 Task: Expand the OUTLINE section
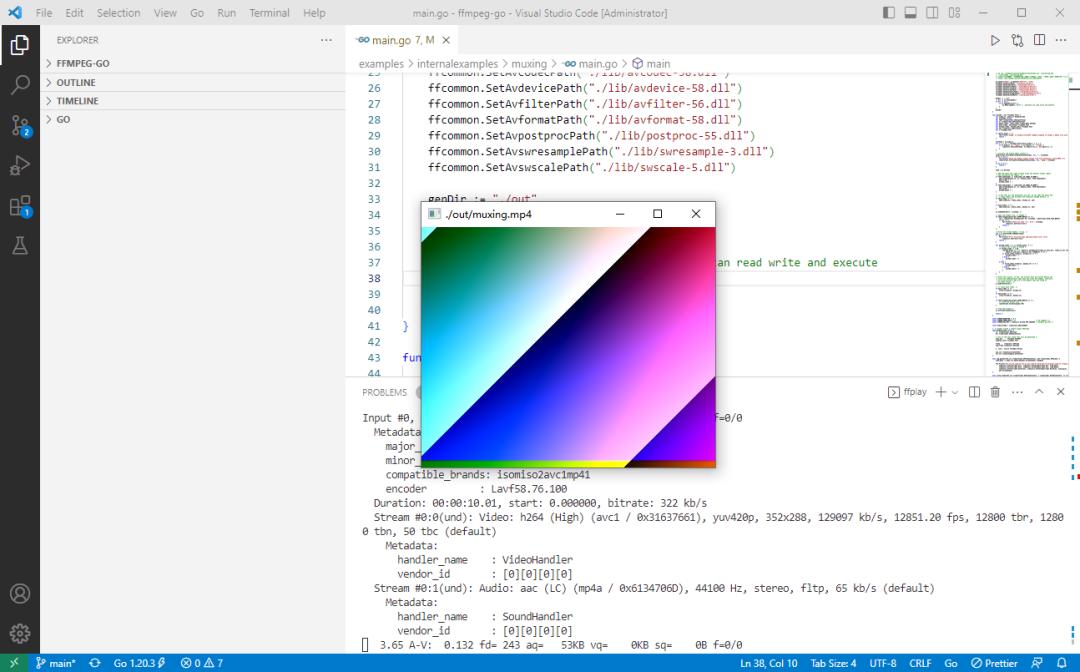[x=76, y=82]
